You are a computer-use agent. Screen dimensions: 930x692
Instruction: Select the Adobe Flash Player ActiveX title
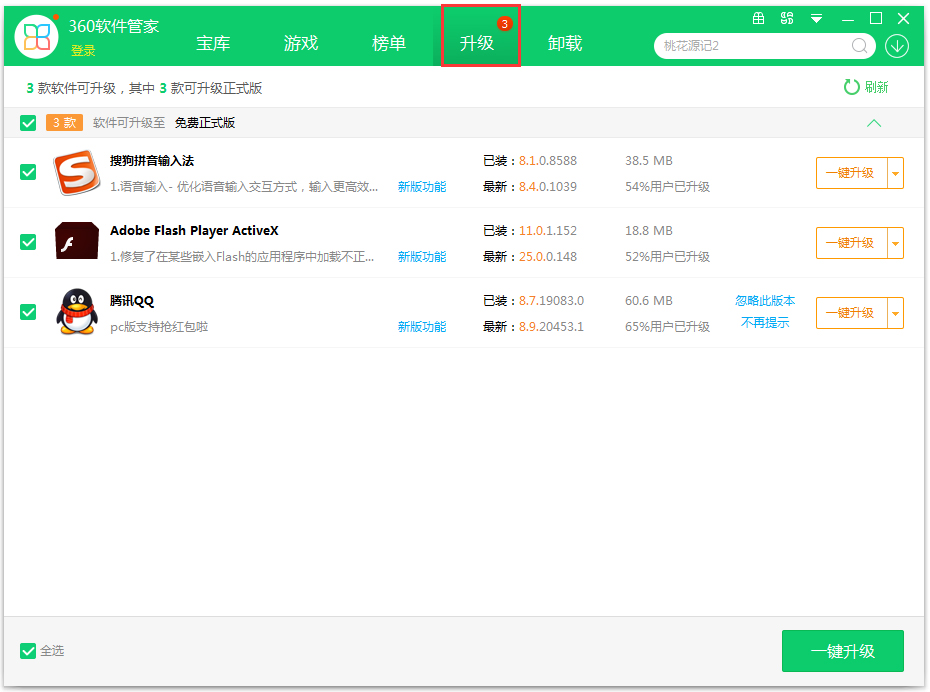click(x=194, y=231)
